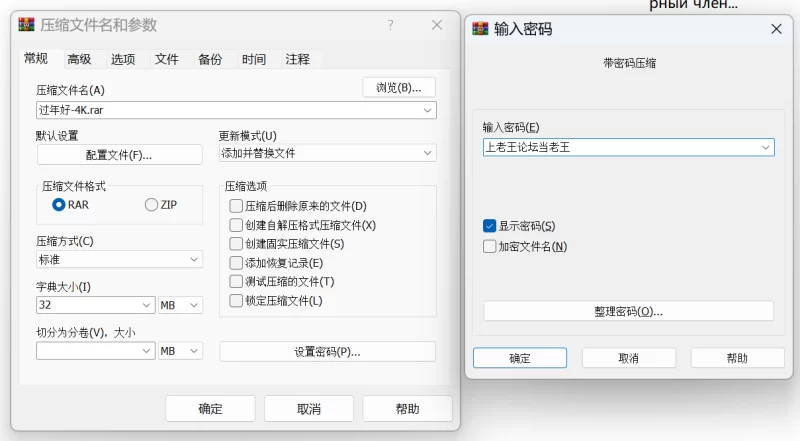Enable 创建自解压格式压缩文件 option
Viewport: 800px width, 441px height.
point(236,225)
